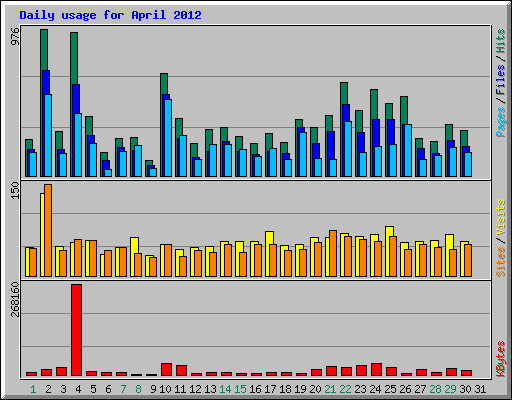
Task: Click the red 'KBytes' legend label
Action: [x=501, y=359]
